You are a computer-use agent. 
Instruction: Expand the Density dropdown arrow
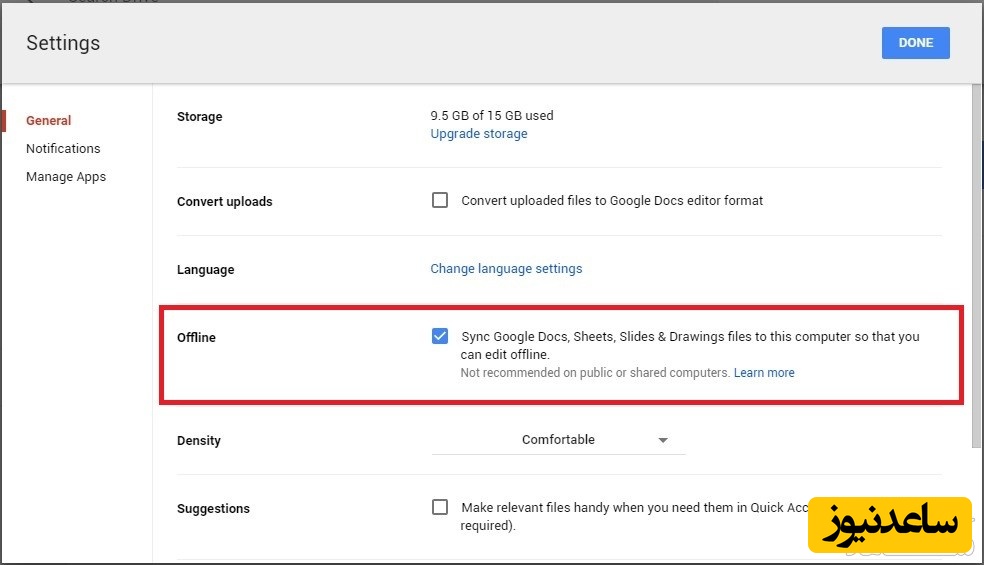coord(662,441)
